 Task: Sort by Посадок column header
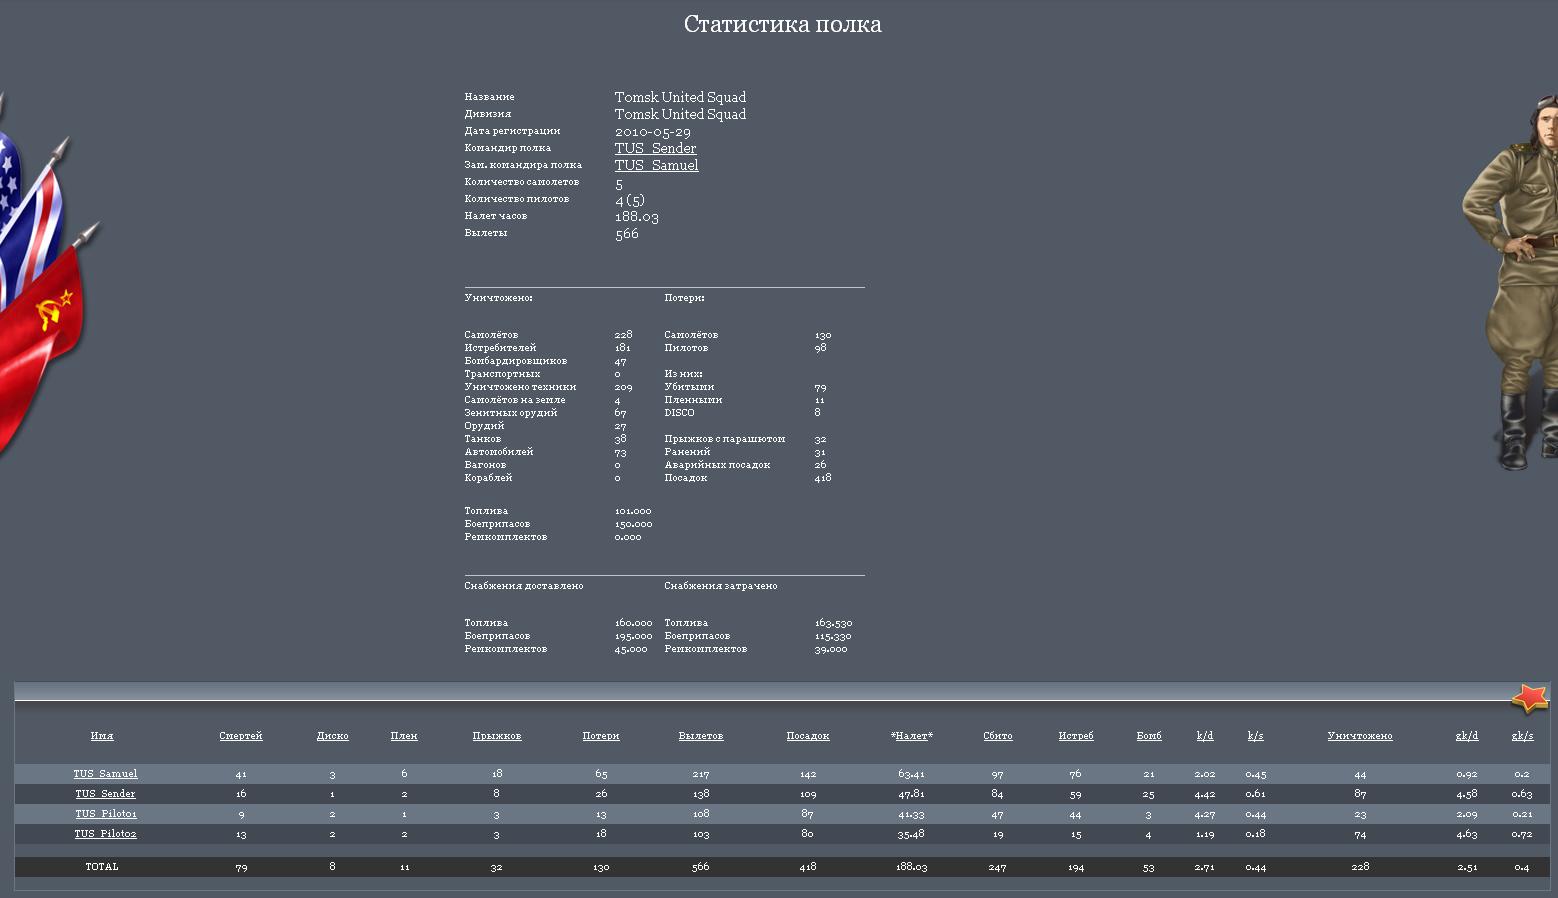(x=808, y=736)
